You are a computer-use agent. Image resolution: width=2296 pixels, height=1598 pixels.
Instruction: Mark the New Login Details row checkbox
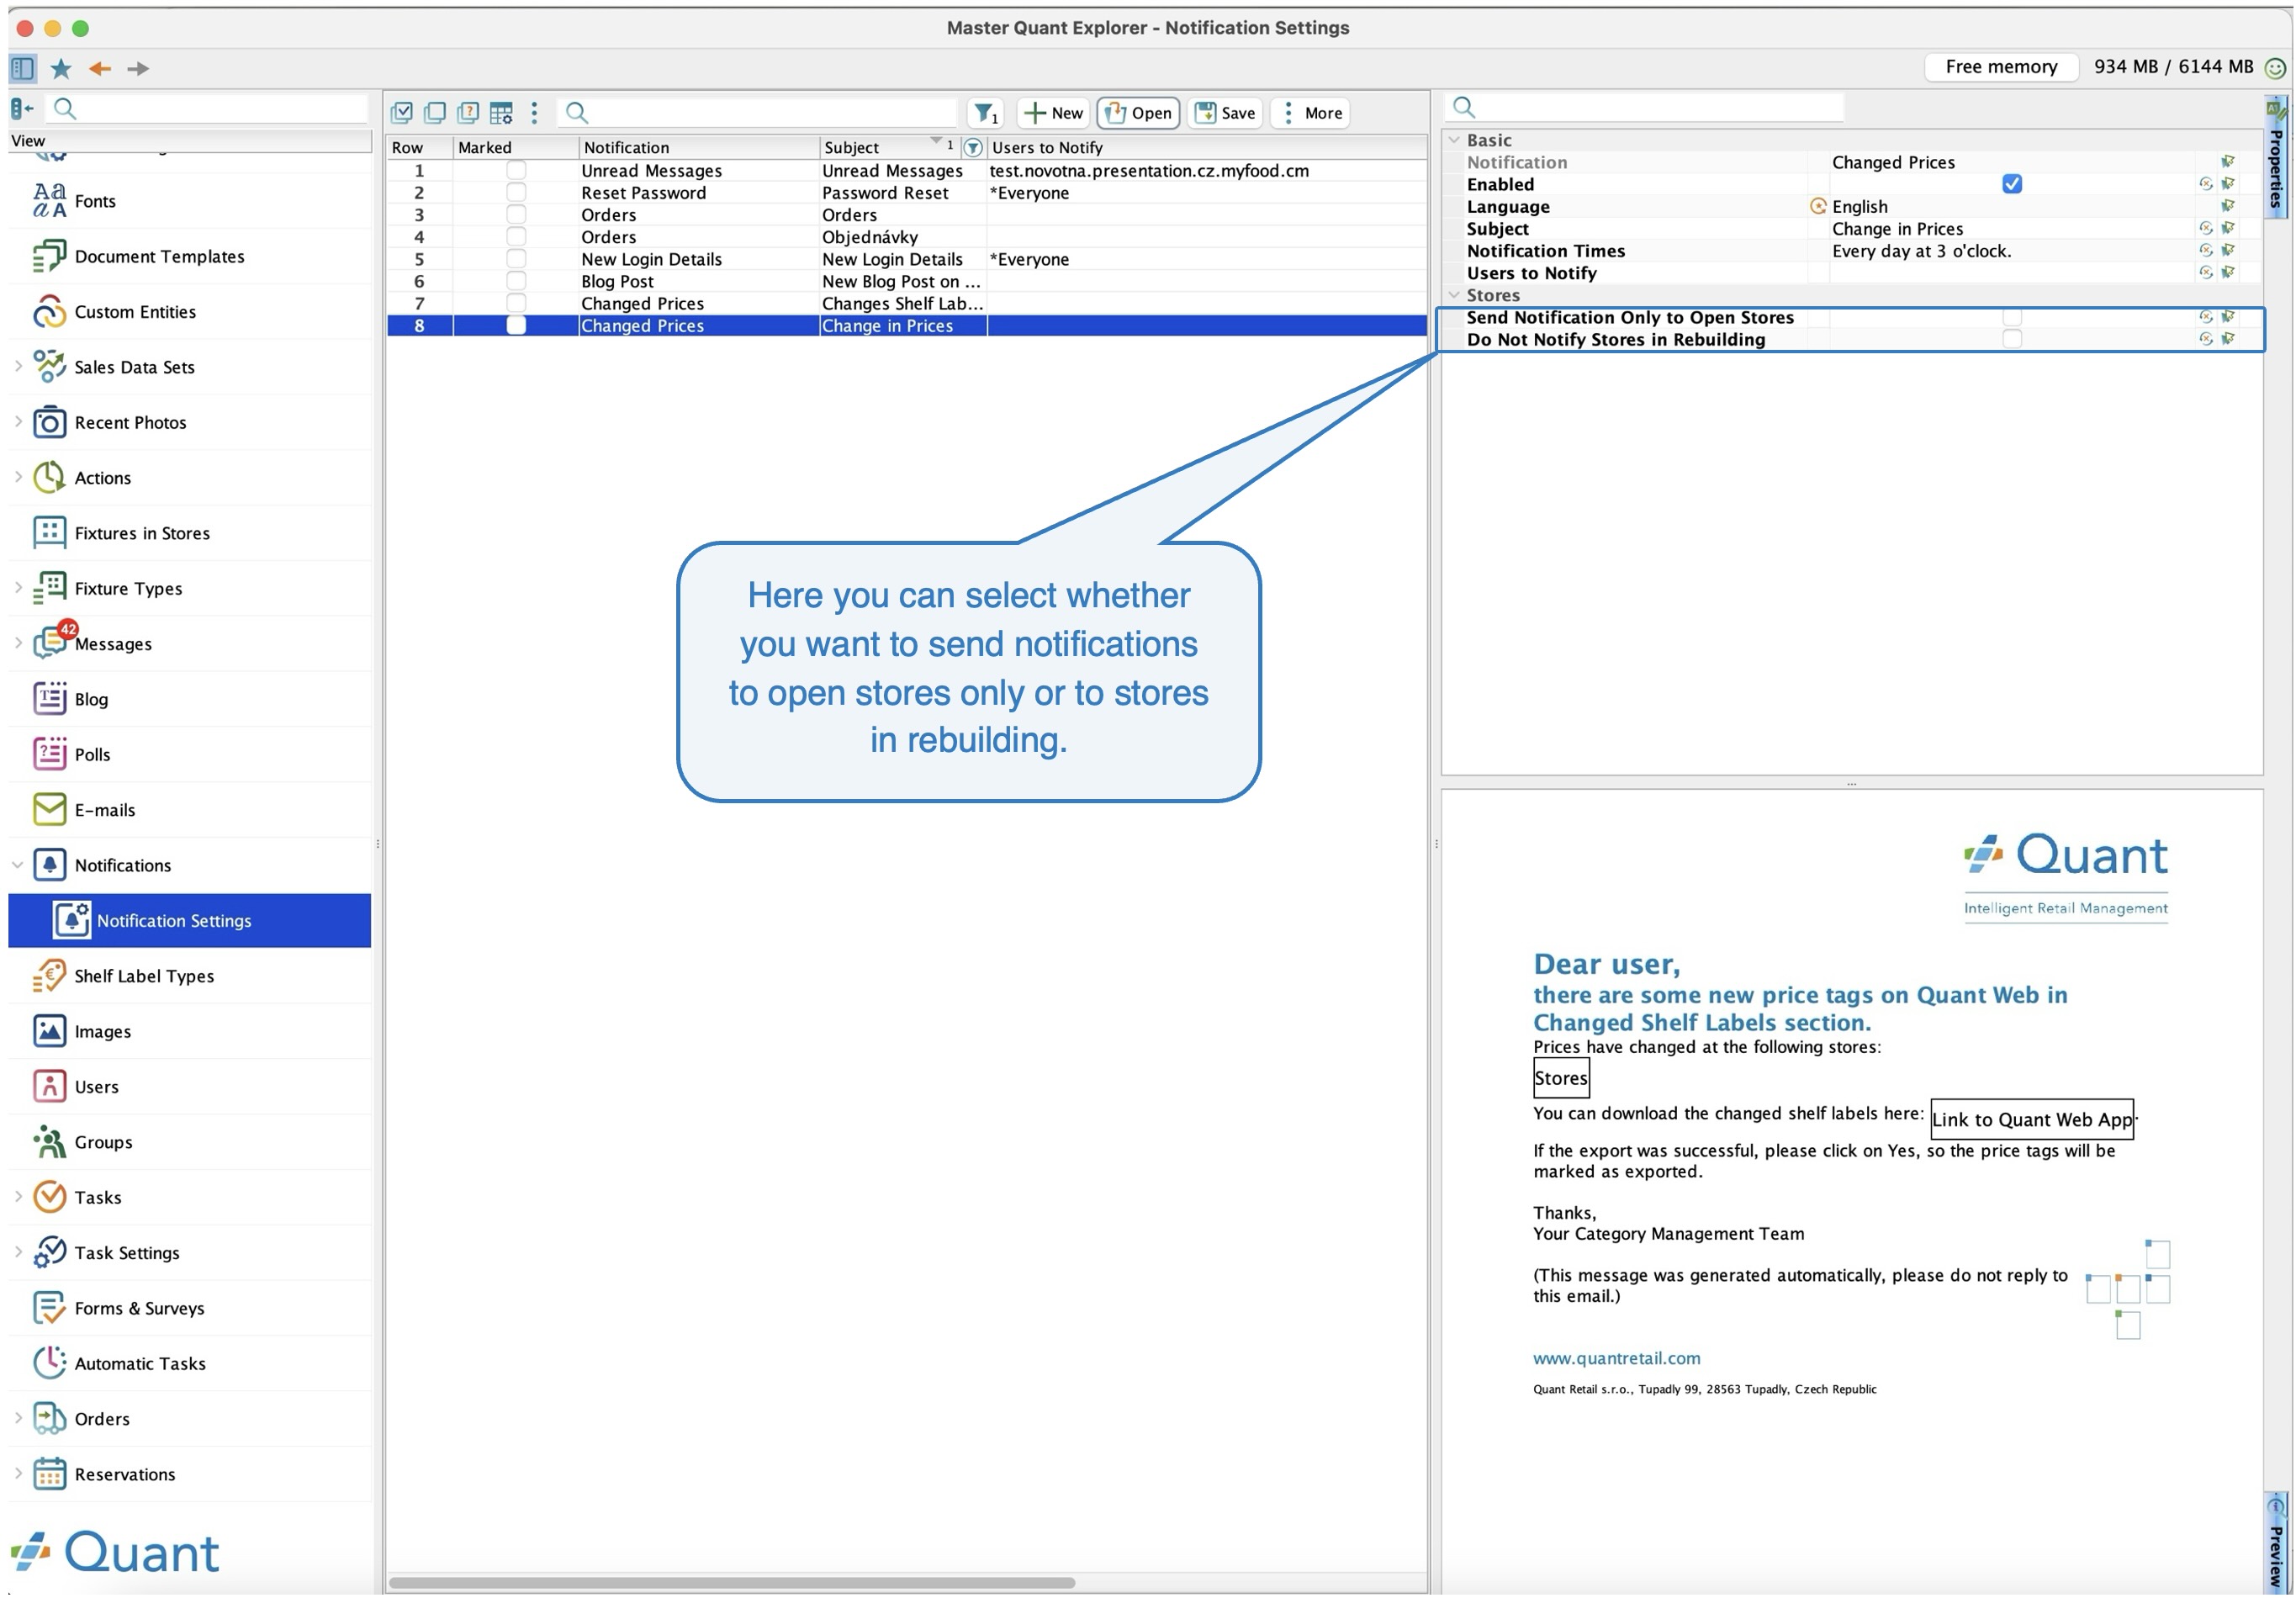tap(516, 259)
